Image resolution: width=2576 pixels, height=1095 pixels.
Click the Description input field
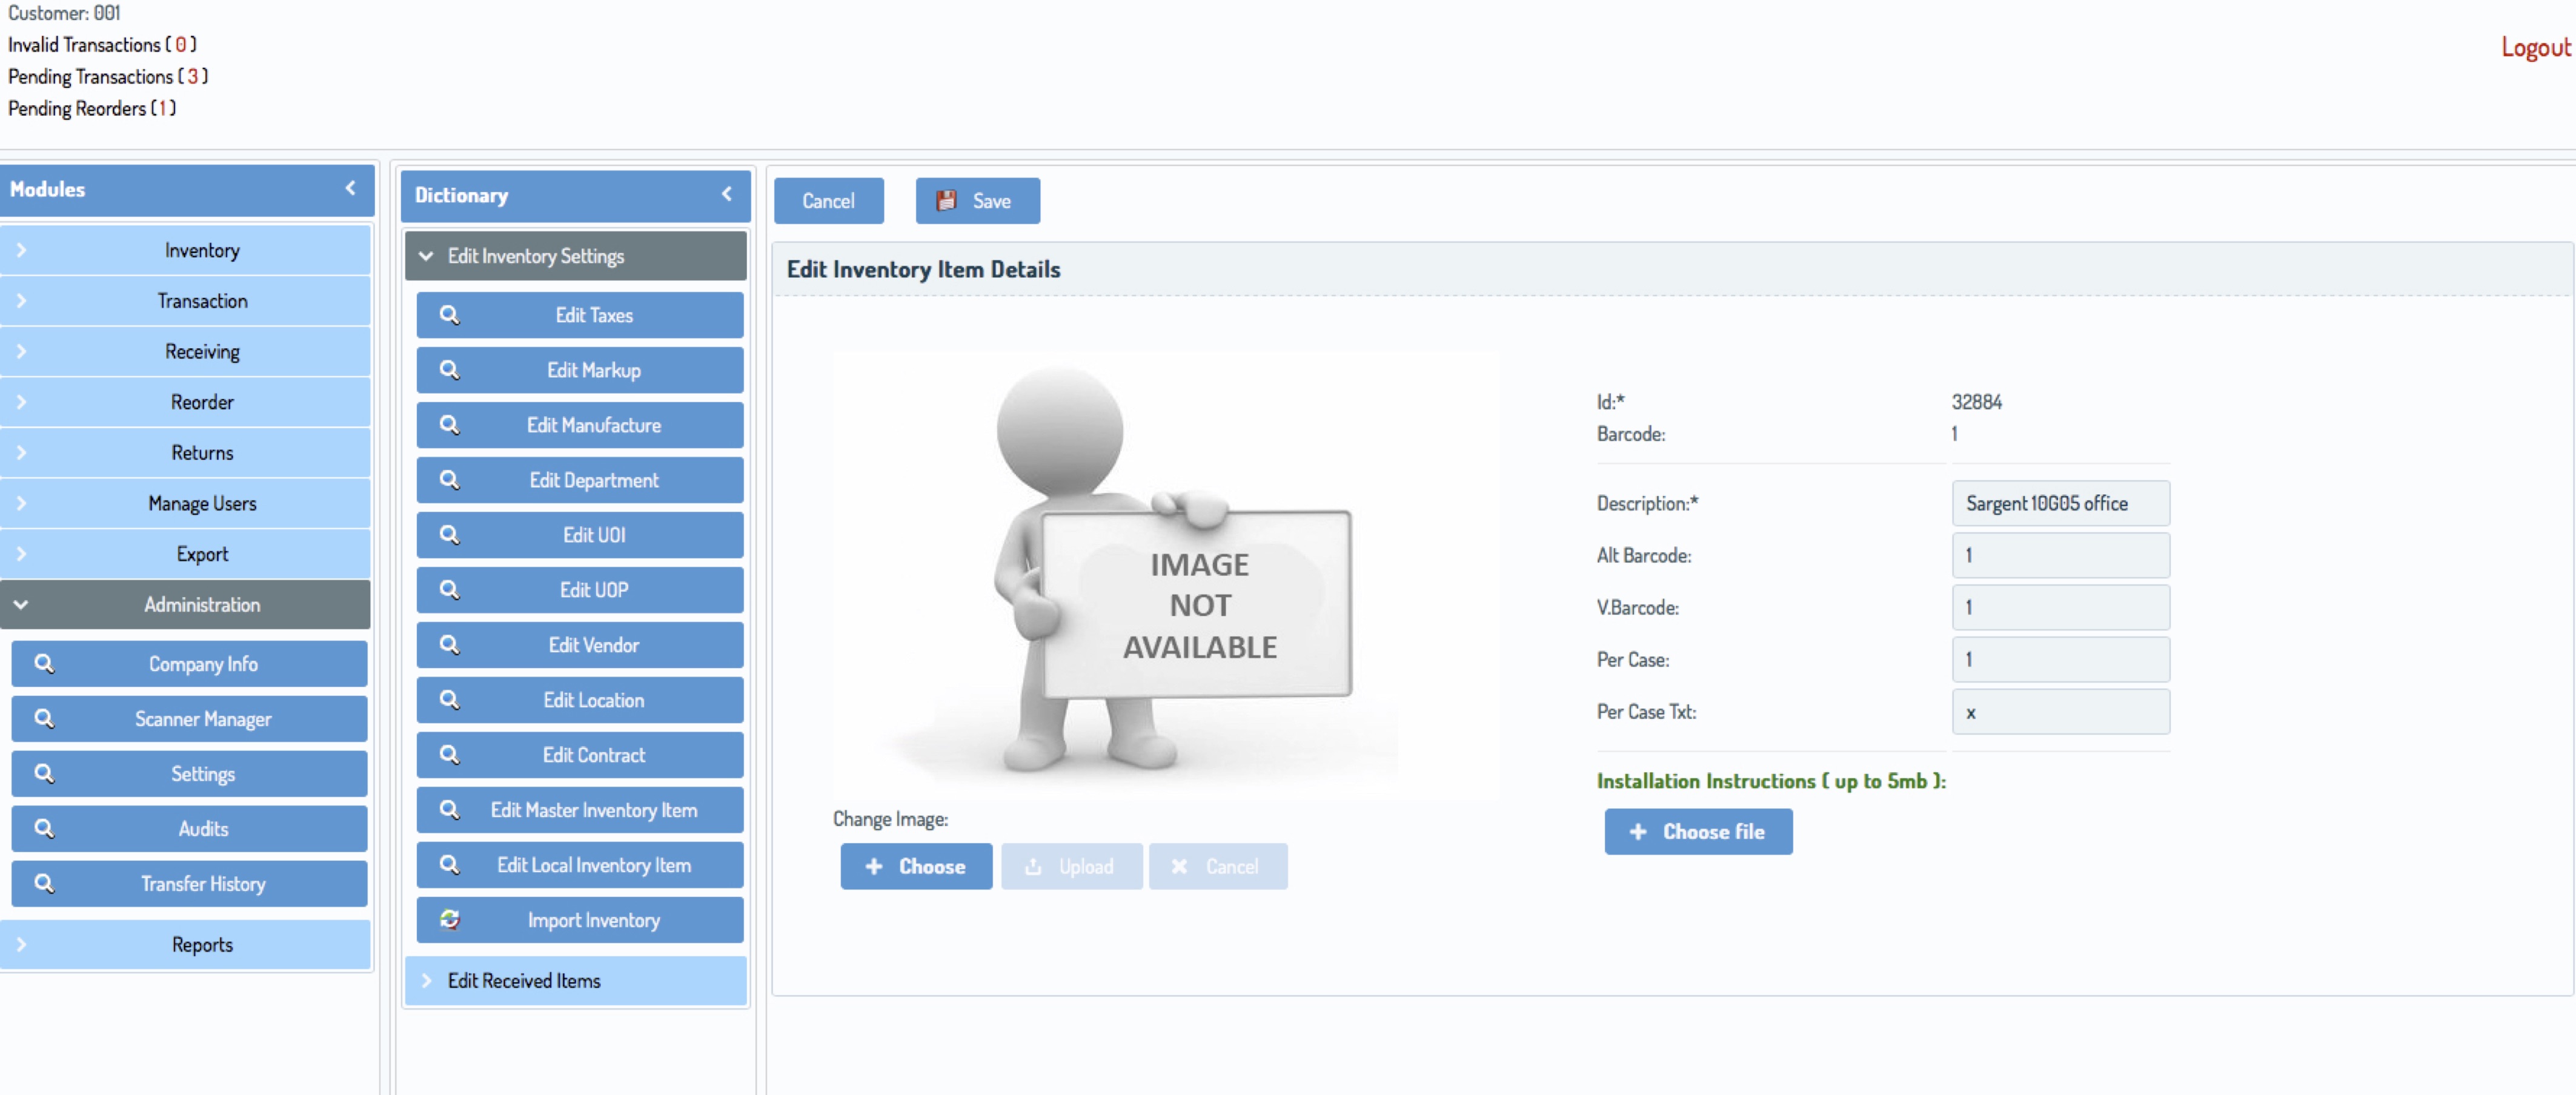[x=2060, y=503]
